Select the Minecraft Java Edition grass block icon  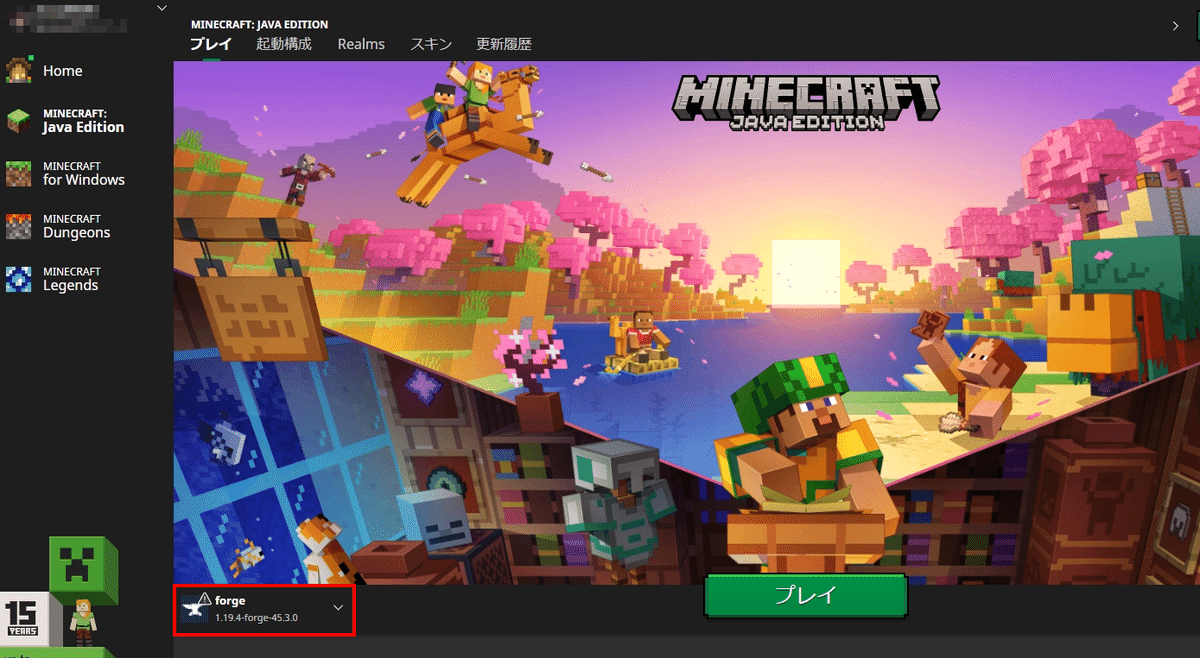pyautogui.click(x=19, y=121)
